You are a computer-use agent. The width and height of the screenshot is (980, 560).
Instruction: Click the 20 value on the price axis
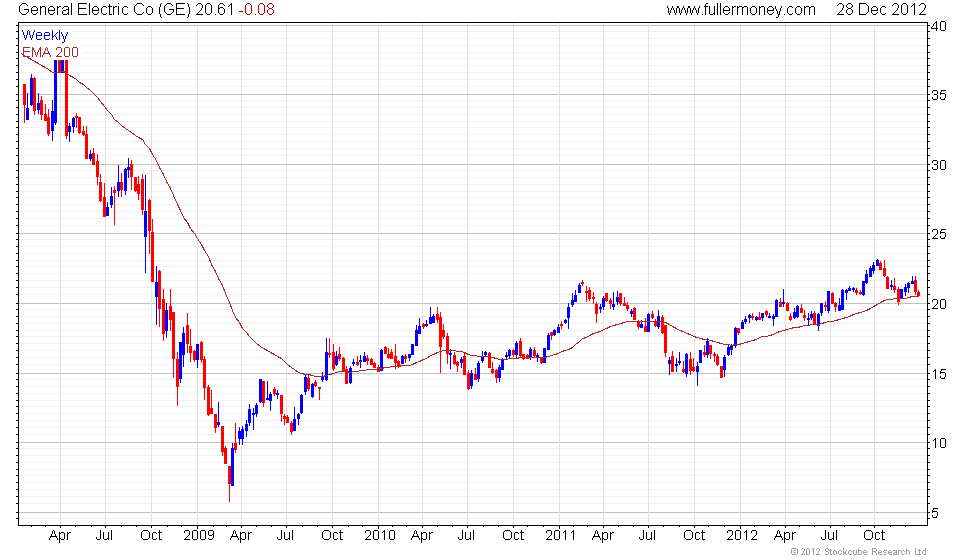coord(939,304)
